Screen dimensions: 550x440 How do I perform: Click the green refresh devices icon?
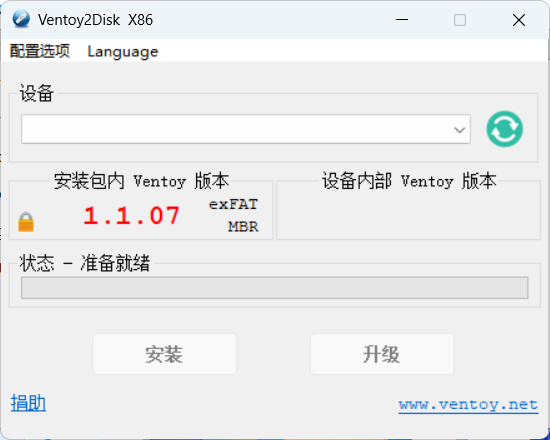pyautogui.click(x=504, y=129)
